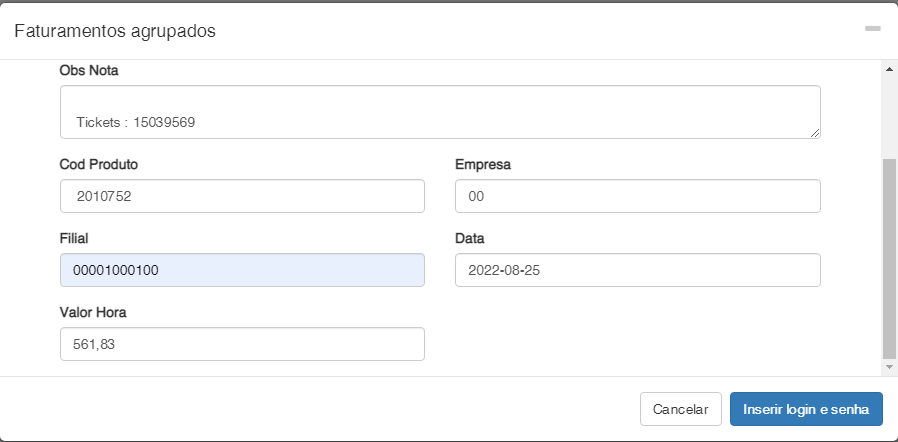Click the Empresa label text
The height and width of the screenshot is (442, 898).
click(x=483, y=164)
